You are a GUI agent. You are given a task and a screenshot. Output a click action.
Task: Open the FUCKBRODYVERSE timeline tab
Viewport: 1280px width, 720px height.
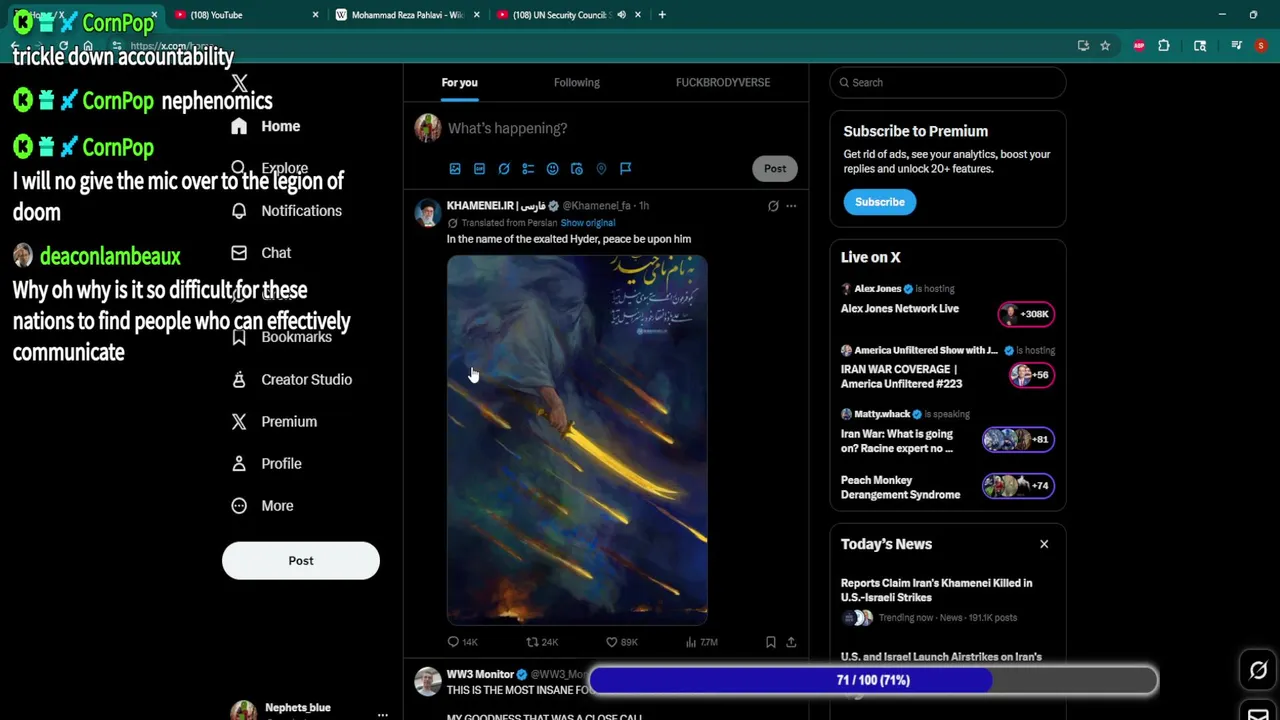pyautogui.click(x=723, y=82)
